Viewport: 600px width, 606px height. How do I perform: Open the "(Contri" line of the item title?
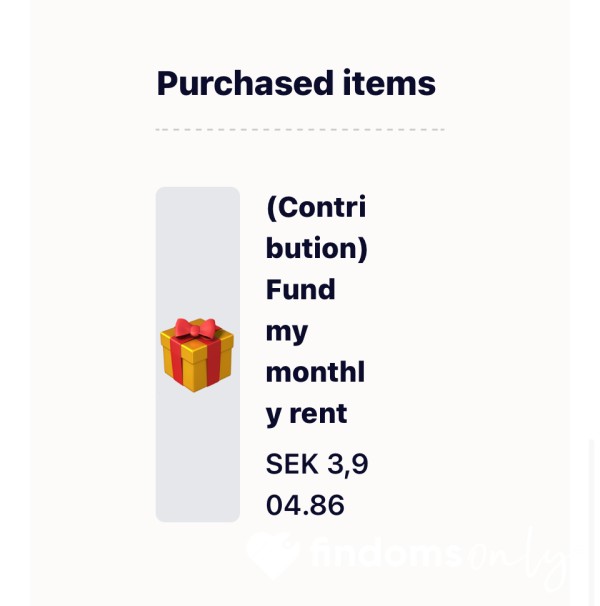(x=316, y=208)
